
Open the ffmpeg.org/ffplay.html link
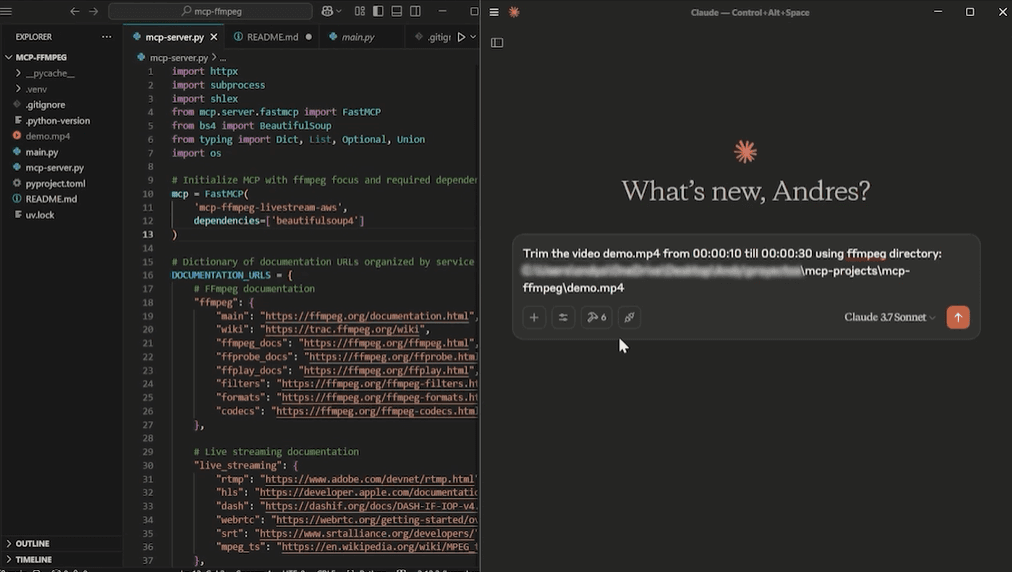tap(386, 370)
